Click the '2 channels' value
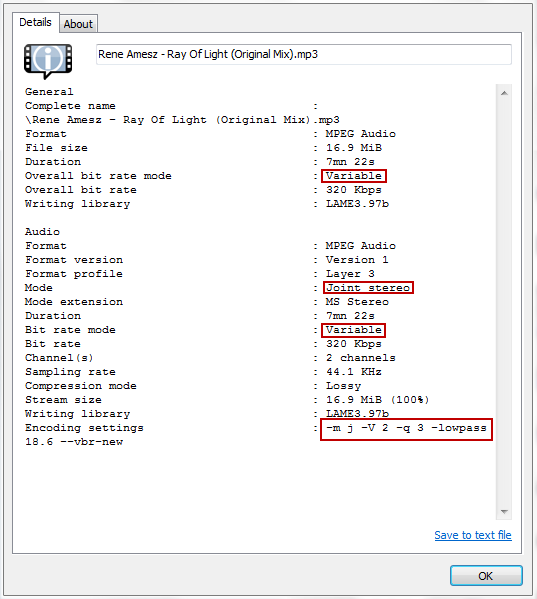Viewport: 537px width, 599px height. [361, 358]
